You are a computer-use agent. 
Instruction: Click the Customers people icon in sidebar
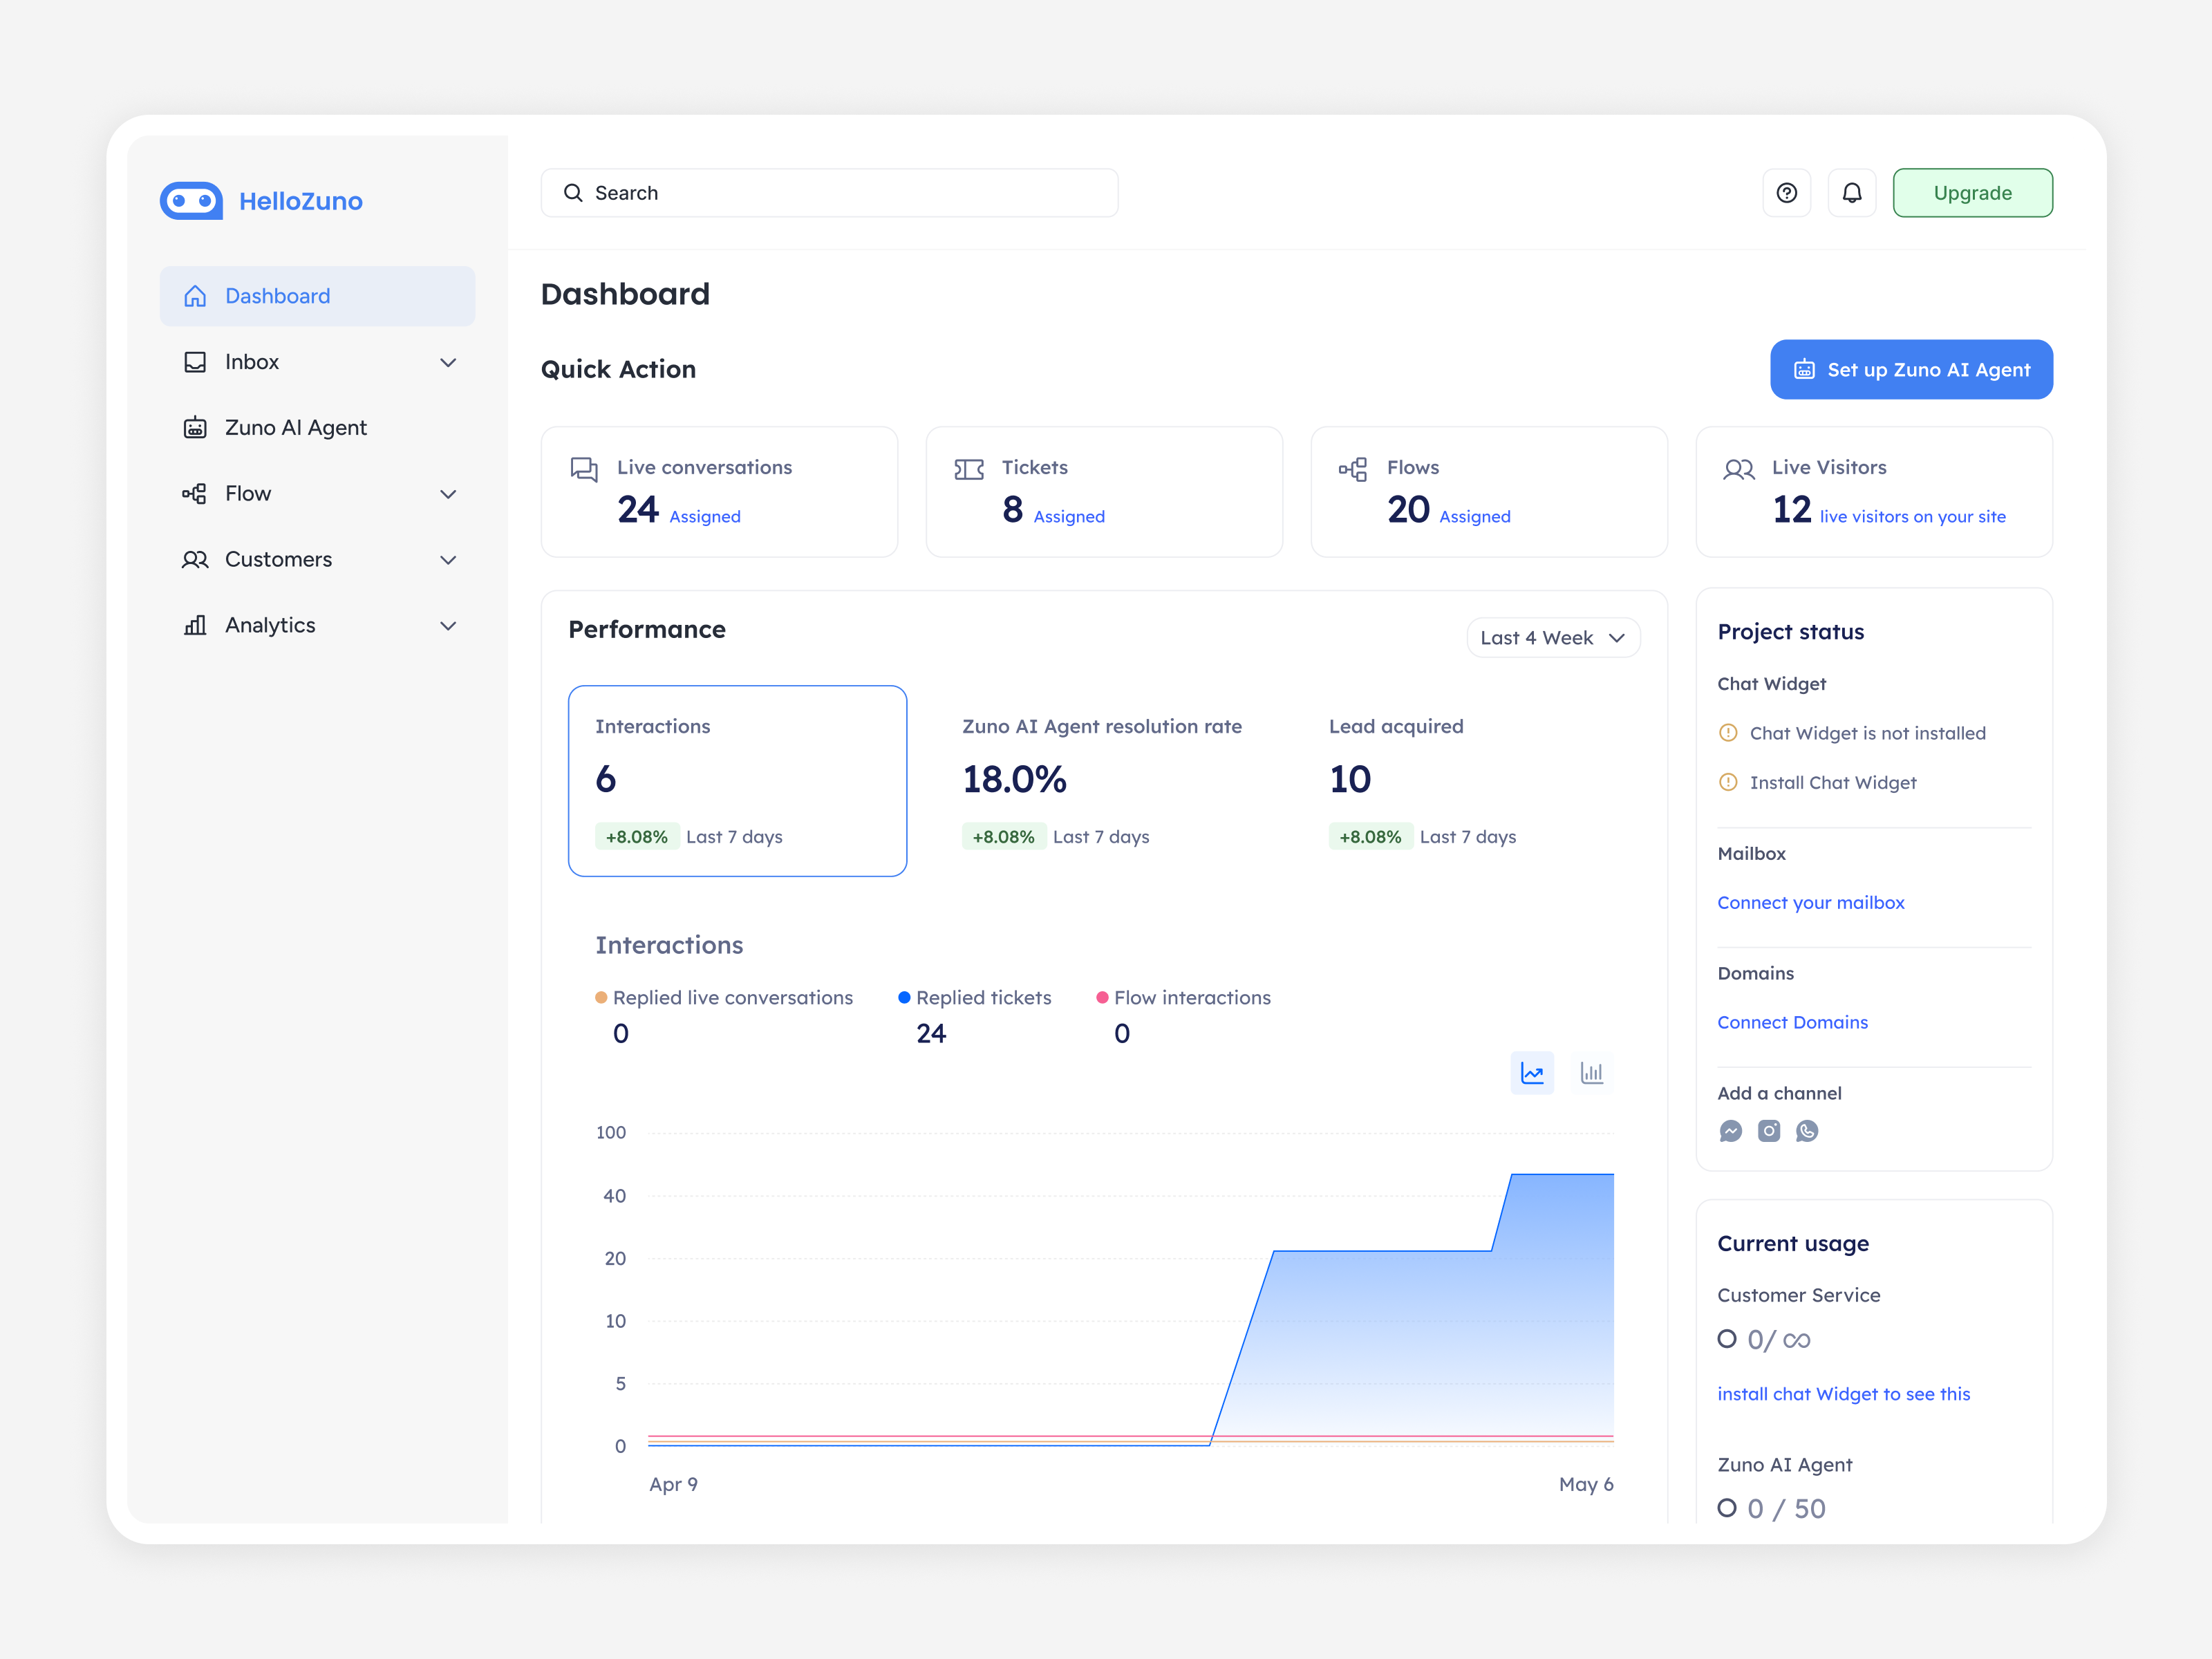click(195, 560)
